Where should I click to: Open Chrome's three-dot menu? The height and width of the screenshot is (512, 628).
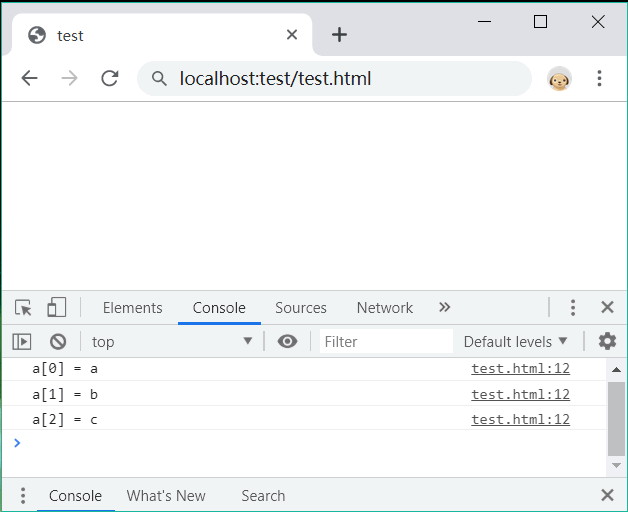[599, 78]
